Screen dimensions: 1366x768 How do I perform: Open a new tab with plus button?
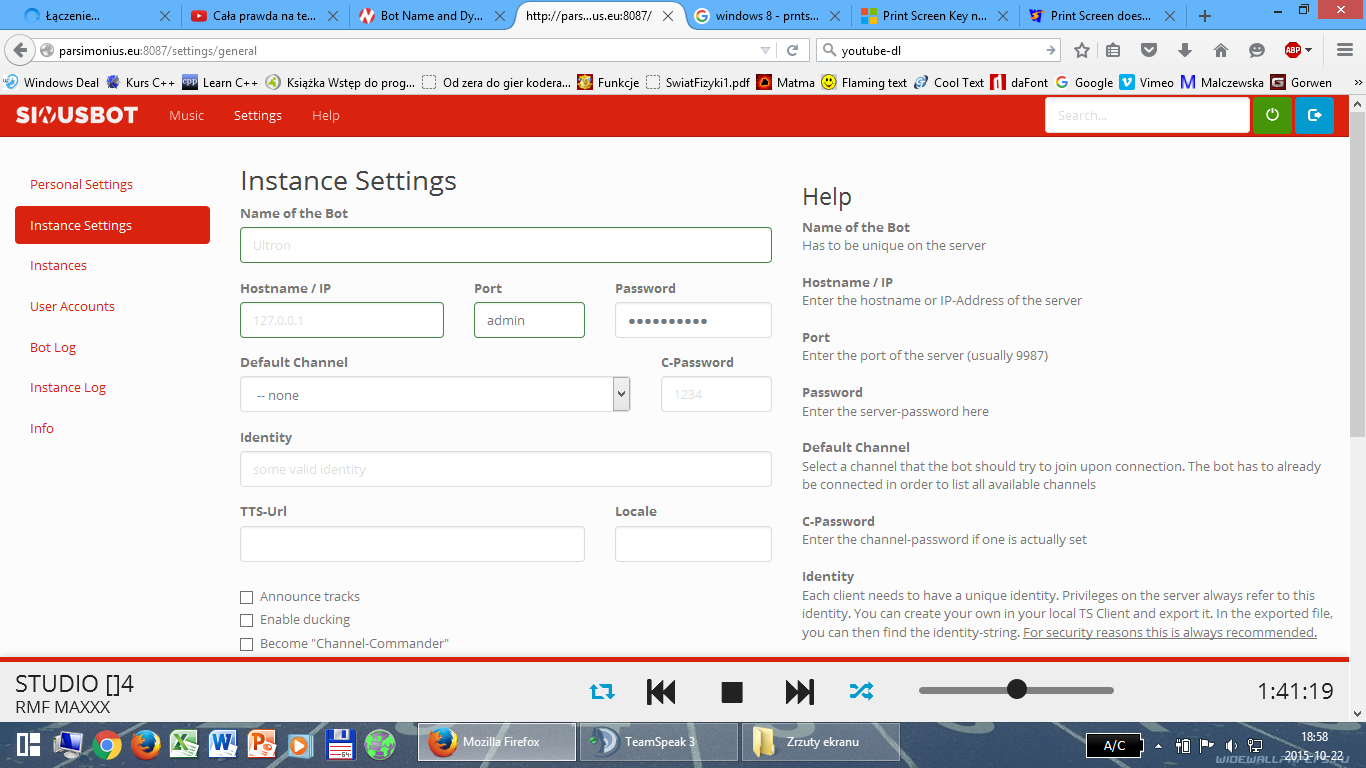pyautogui.click(x=1205, y=16)
